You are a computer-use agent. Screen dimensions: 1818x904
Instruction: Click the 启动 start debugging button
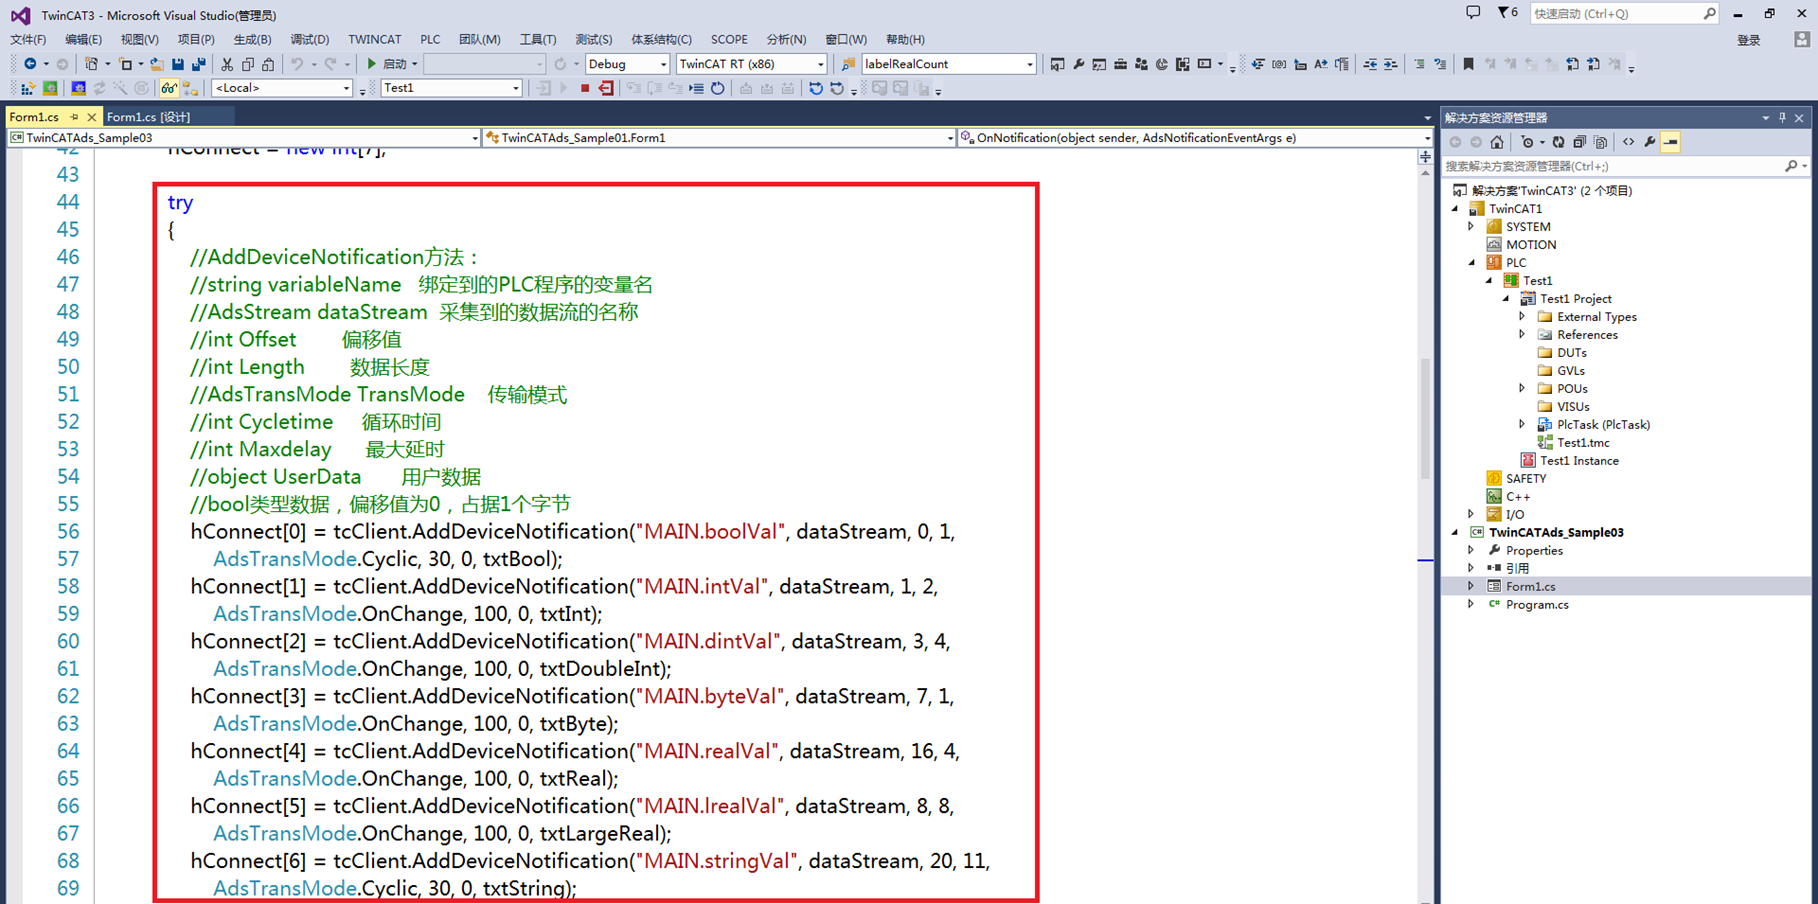(391, 64)
